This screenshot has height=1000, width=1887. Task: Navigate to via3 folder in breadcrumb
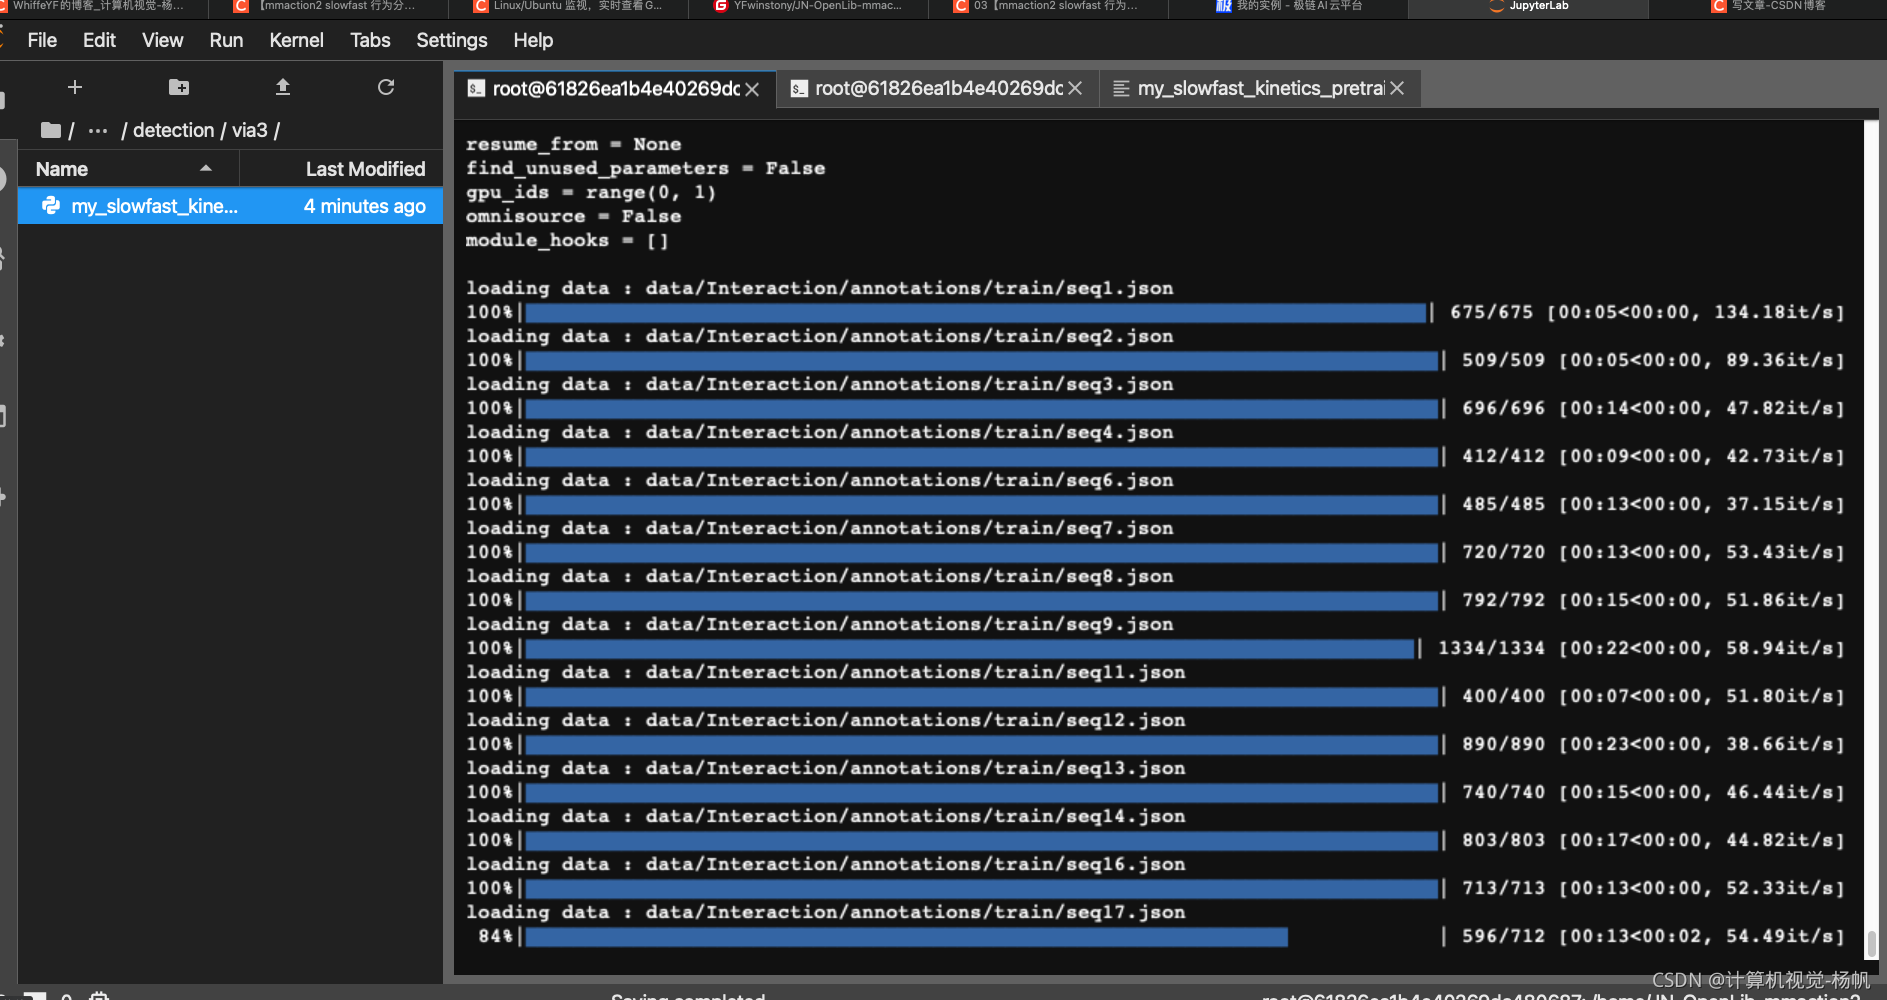(250, 130)
